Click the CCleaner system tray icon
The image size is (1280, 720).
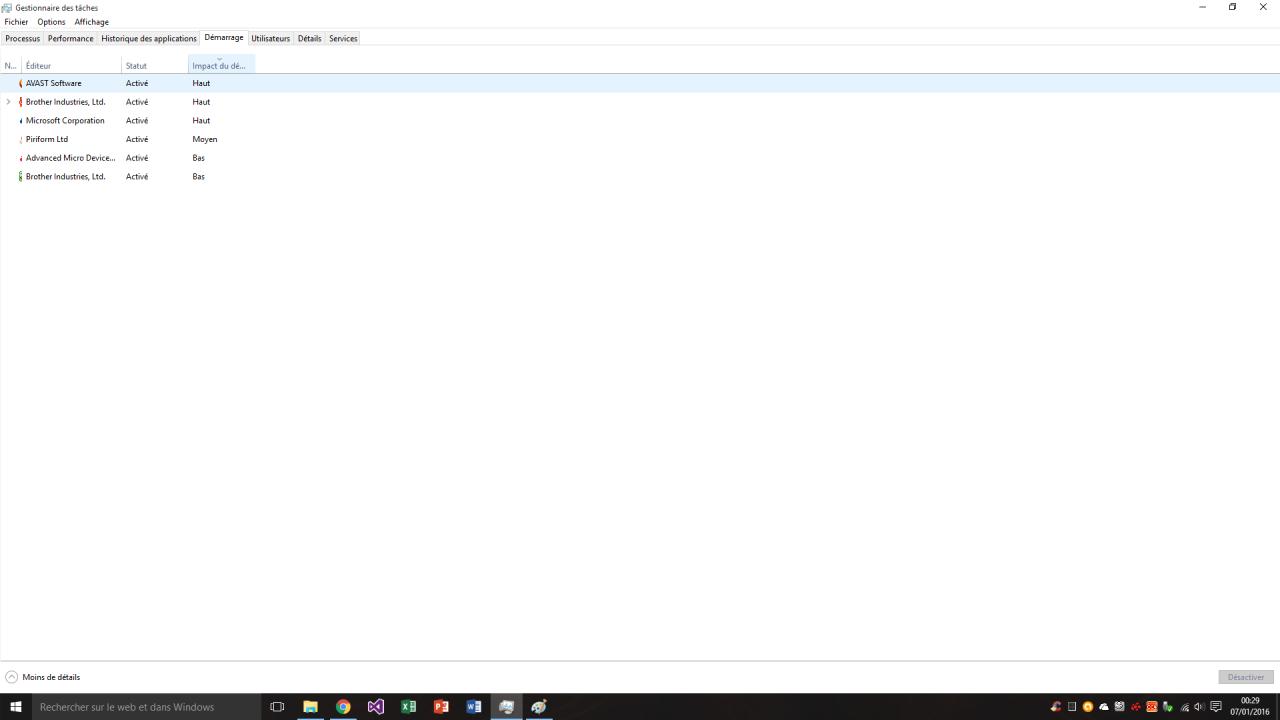click(1056, 707)
